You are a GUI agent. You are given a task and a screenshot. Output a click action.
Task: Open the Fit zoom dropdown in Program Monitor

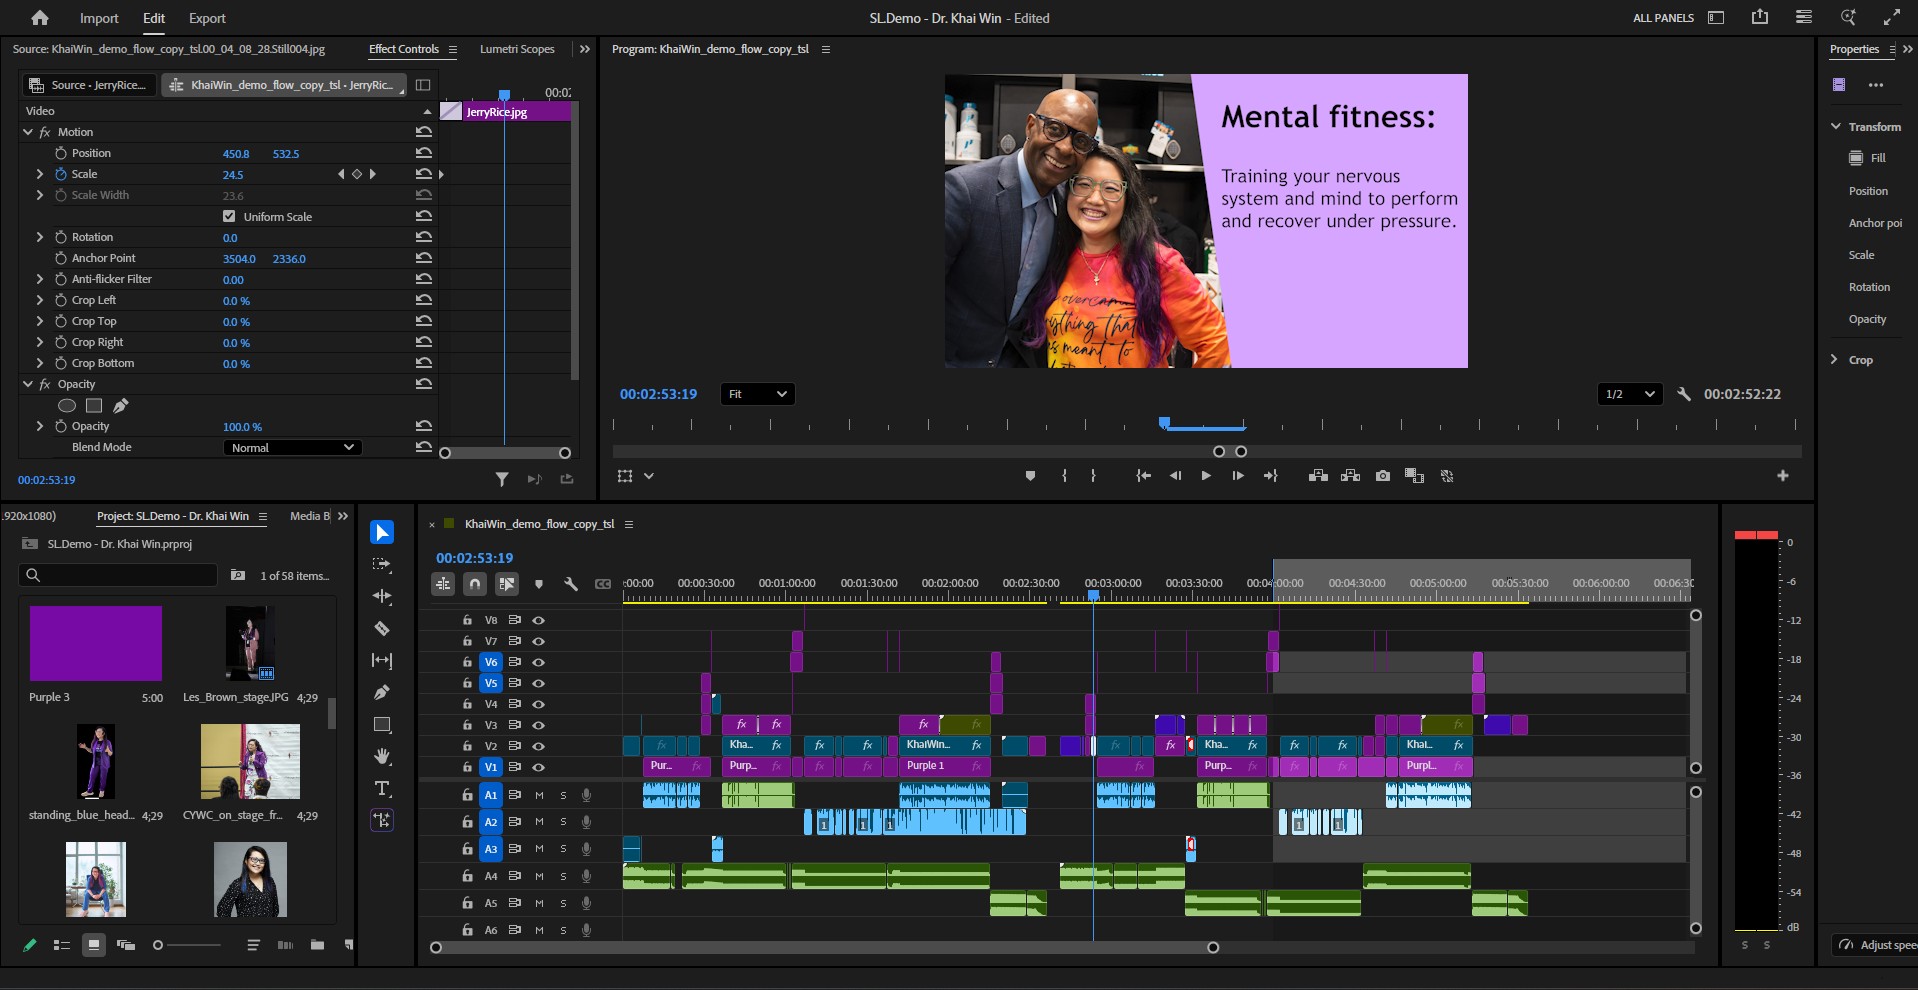point(757,393)
